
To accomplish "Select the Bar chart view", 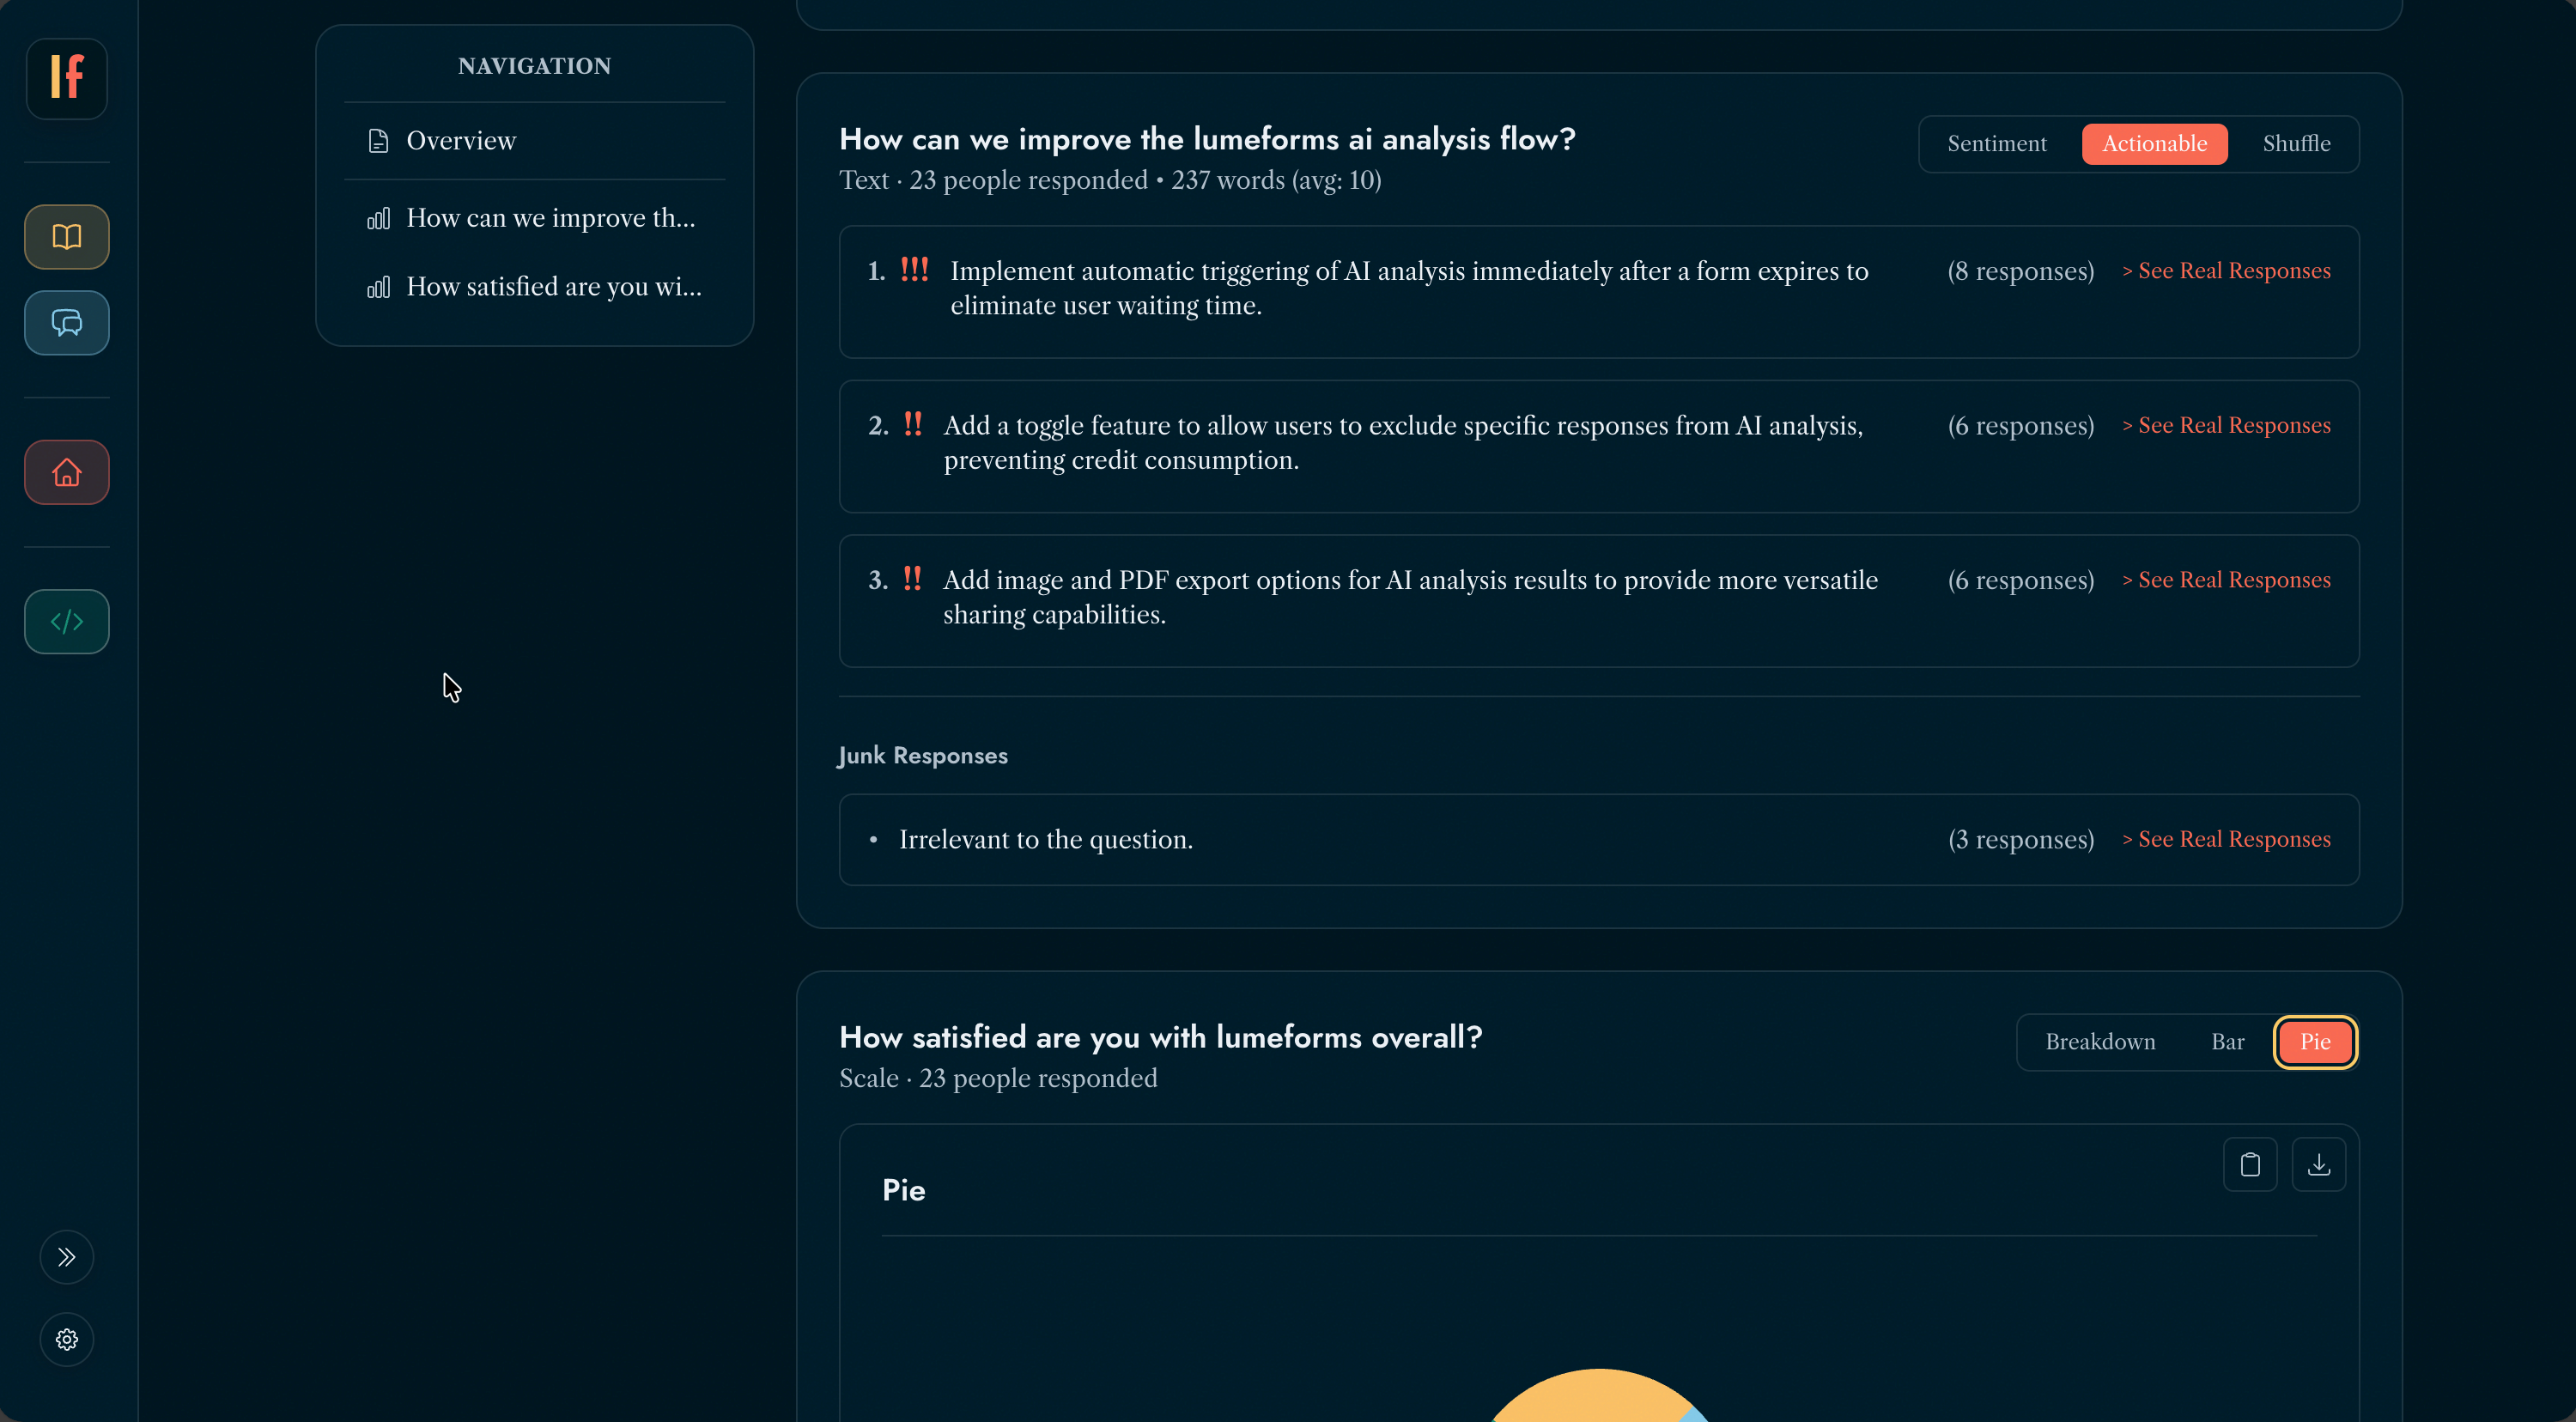I will [x=2228, y=1041].
